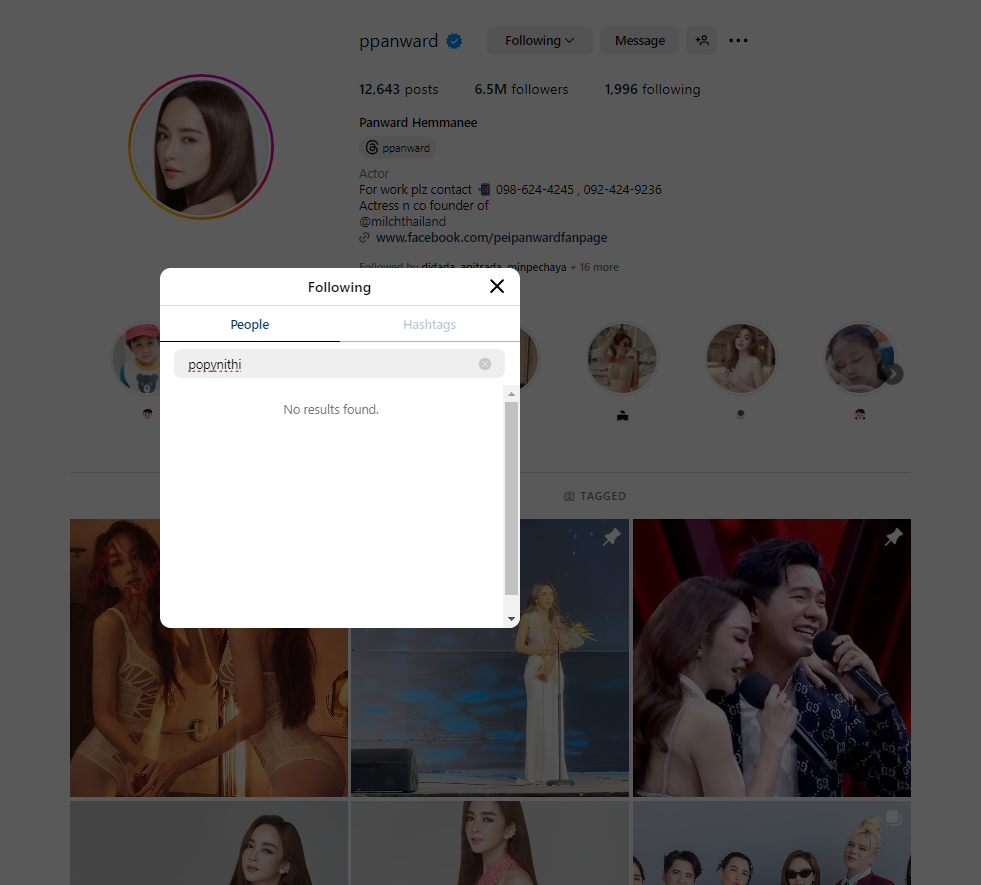Click the Following list scrollbar thumb

click(x=511, y=498)
